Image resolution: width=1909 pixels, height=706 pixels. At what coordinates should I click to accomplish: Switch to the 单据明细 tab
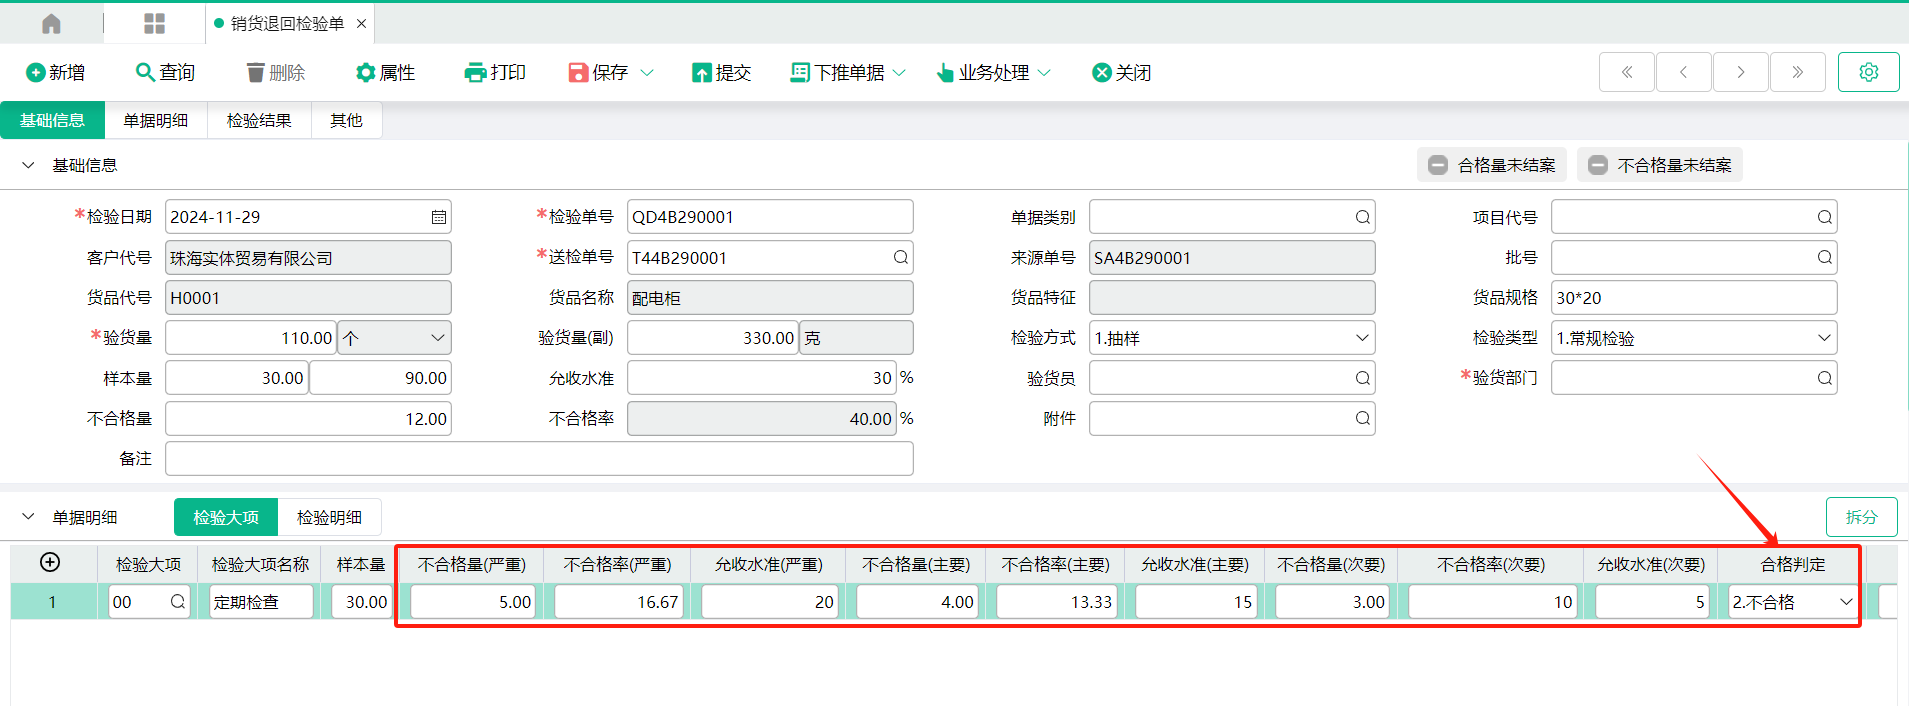(x=156, y=121)
